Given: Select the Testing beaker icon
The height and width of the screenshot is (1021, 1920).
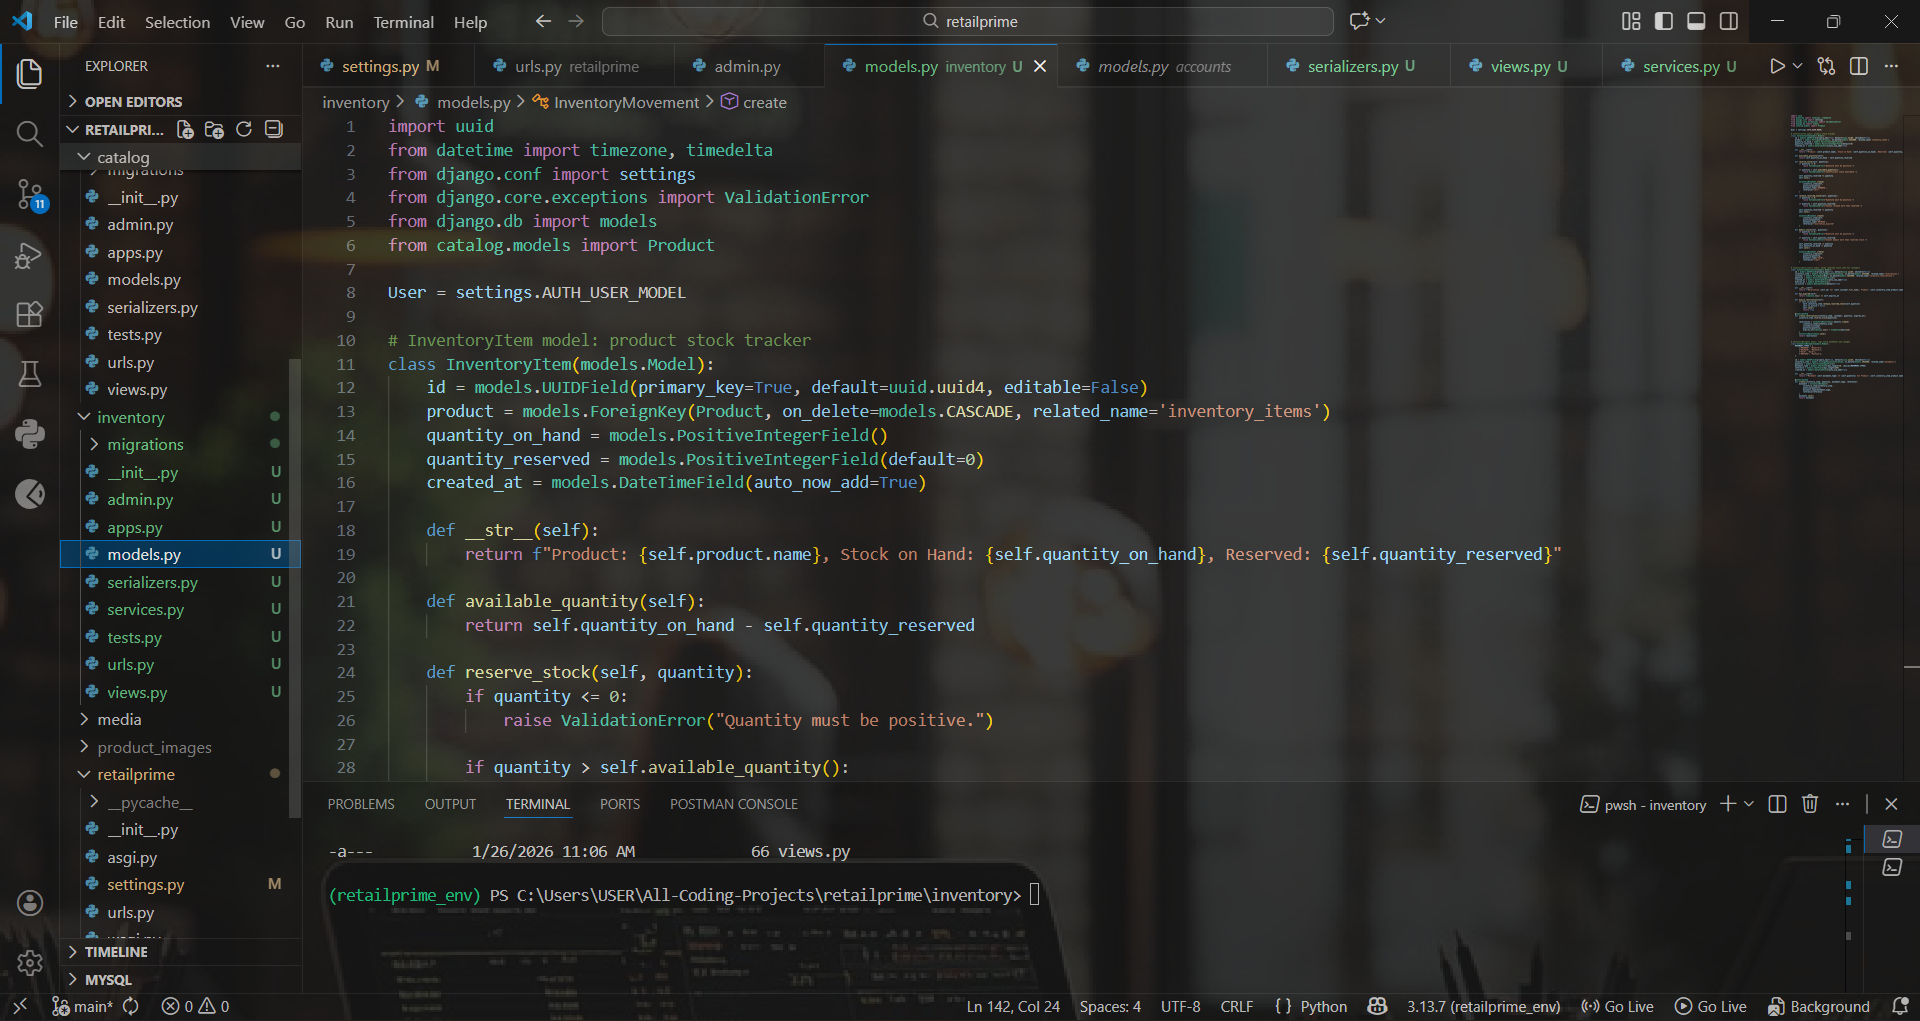Looking at the screenshot, I should [x=30, y=374].
